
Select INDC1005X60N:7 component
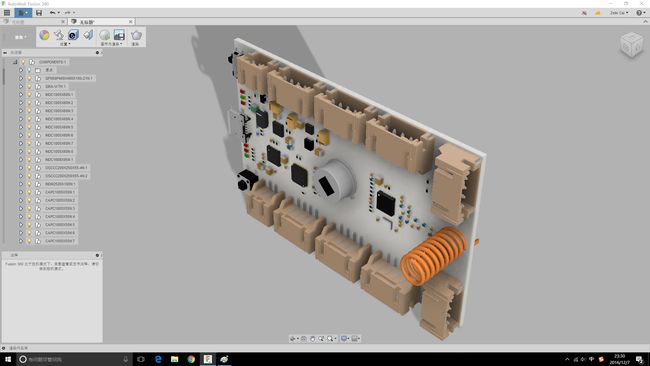point(59,143)
